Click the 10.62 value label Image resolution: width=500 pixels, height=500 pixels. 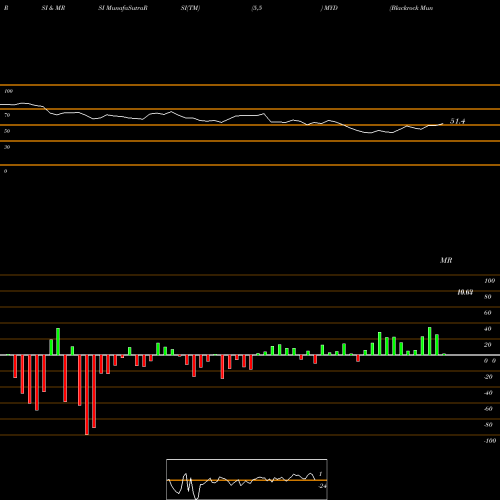(x=465, y=292)
